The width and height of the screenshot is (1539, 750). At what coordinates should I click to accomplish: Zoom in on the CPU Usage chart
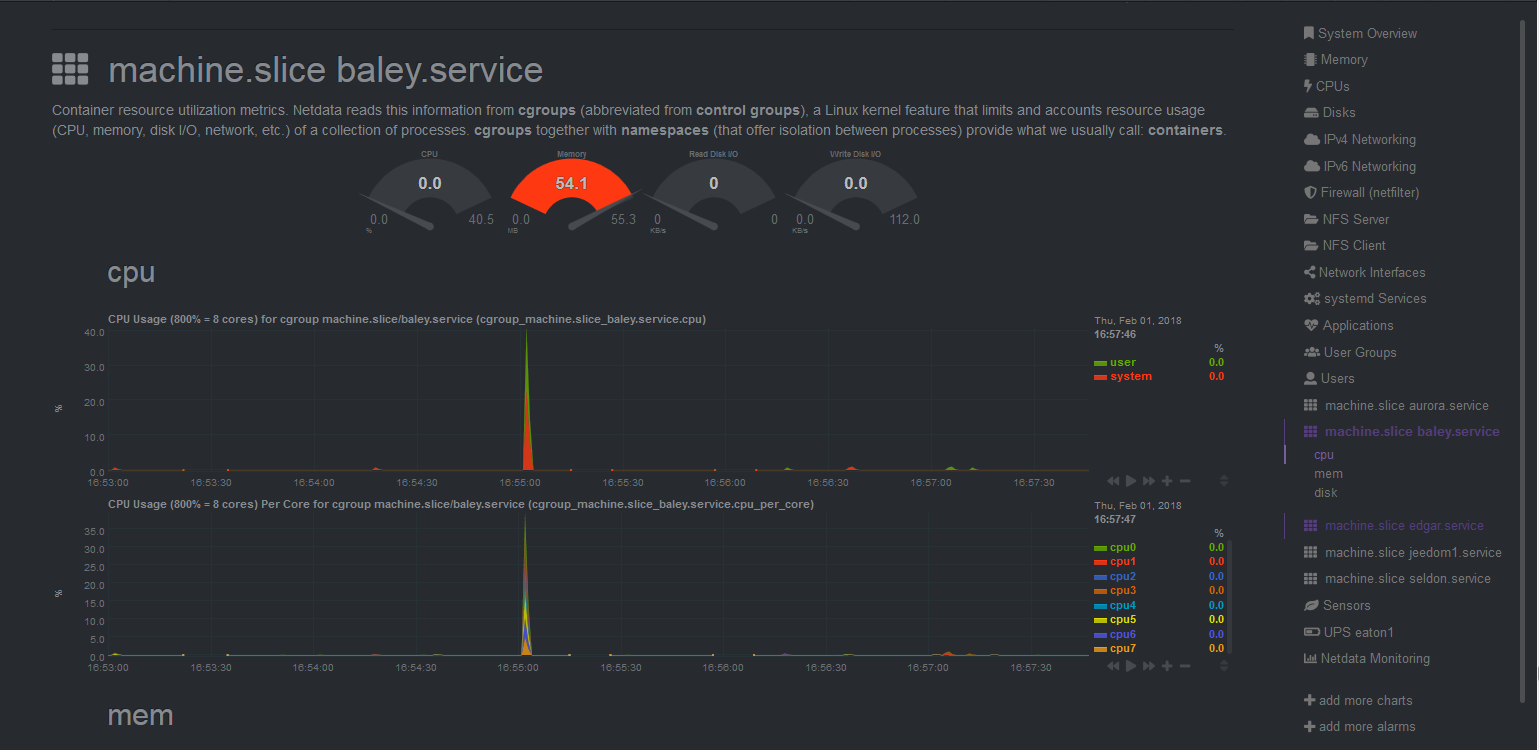coord(1167,481)
